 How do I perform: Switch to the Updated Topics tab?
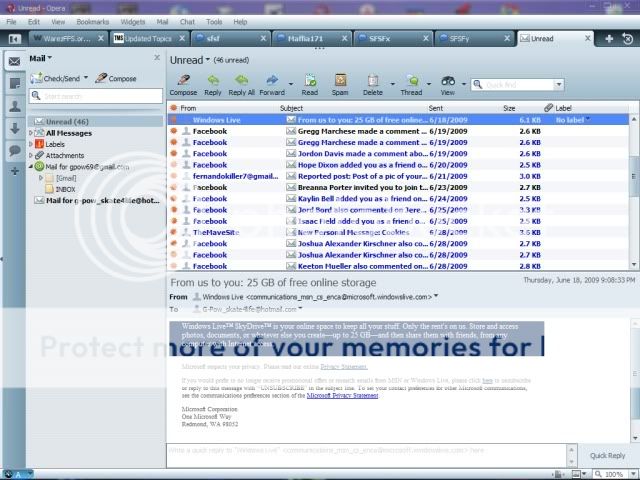point(150,39)
